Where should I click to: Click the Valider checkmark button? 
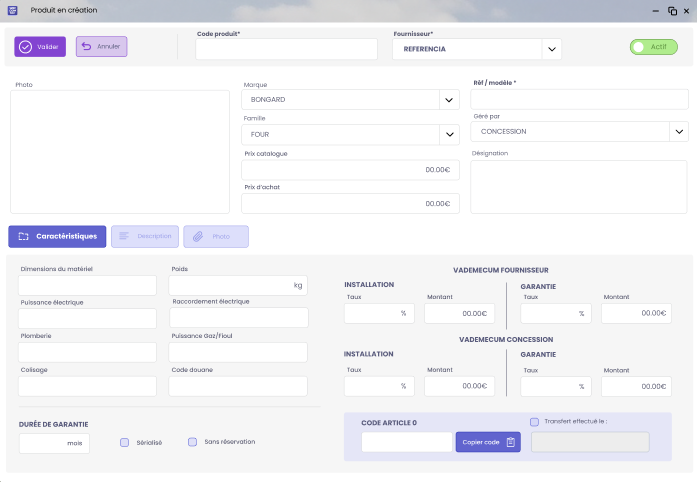(40, 47)
